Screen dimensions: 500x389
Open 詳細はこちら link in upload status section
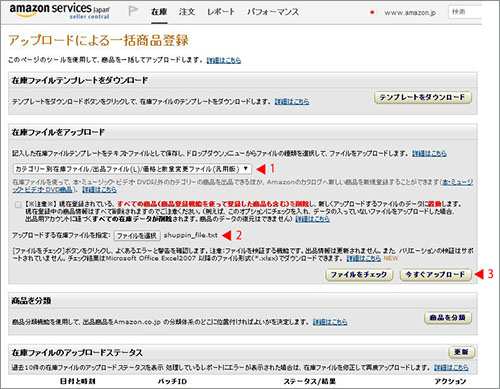coord(451,368)
